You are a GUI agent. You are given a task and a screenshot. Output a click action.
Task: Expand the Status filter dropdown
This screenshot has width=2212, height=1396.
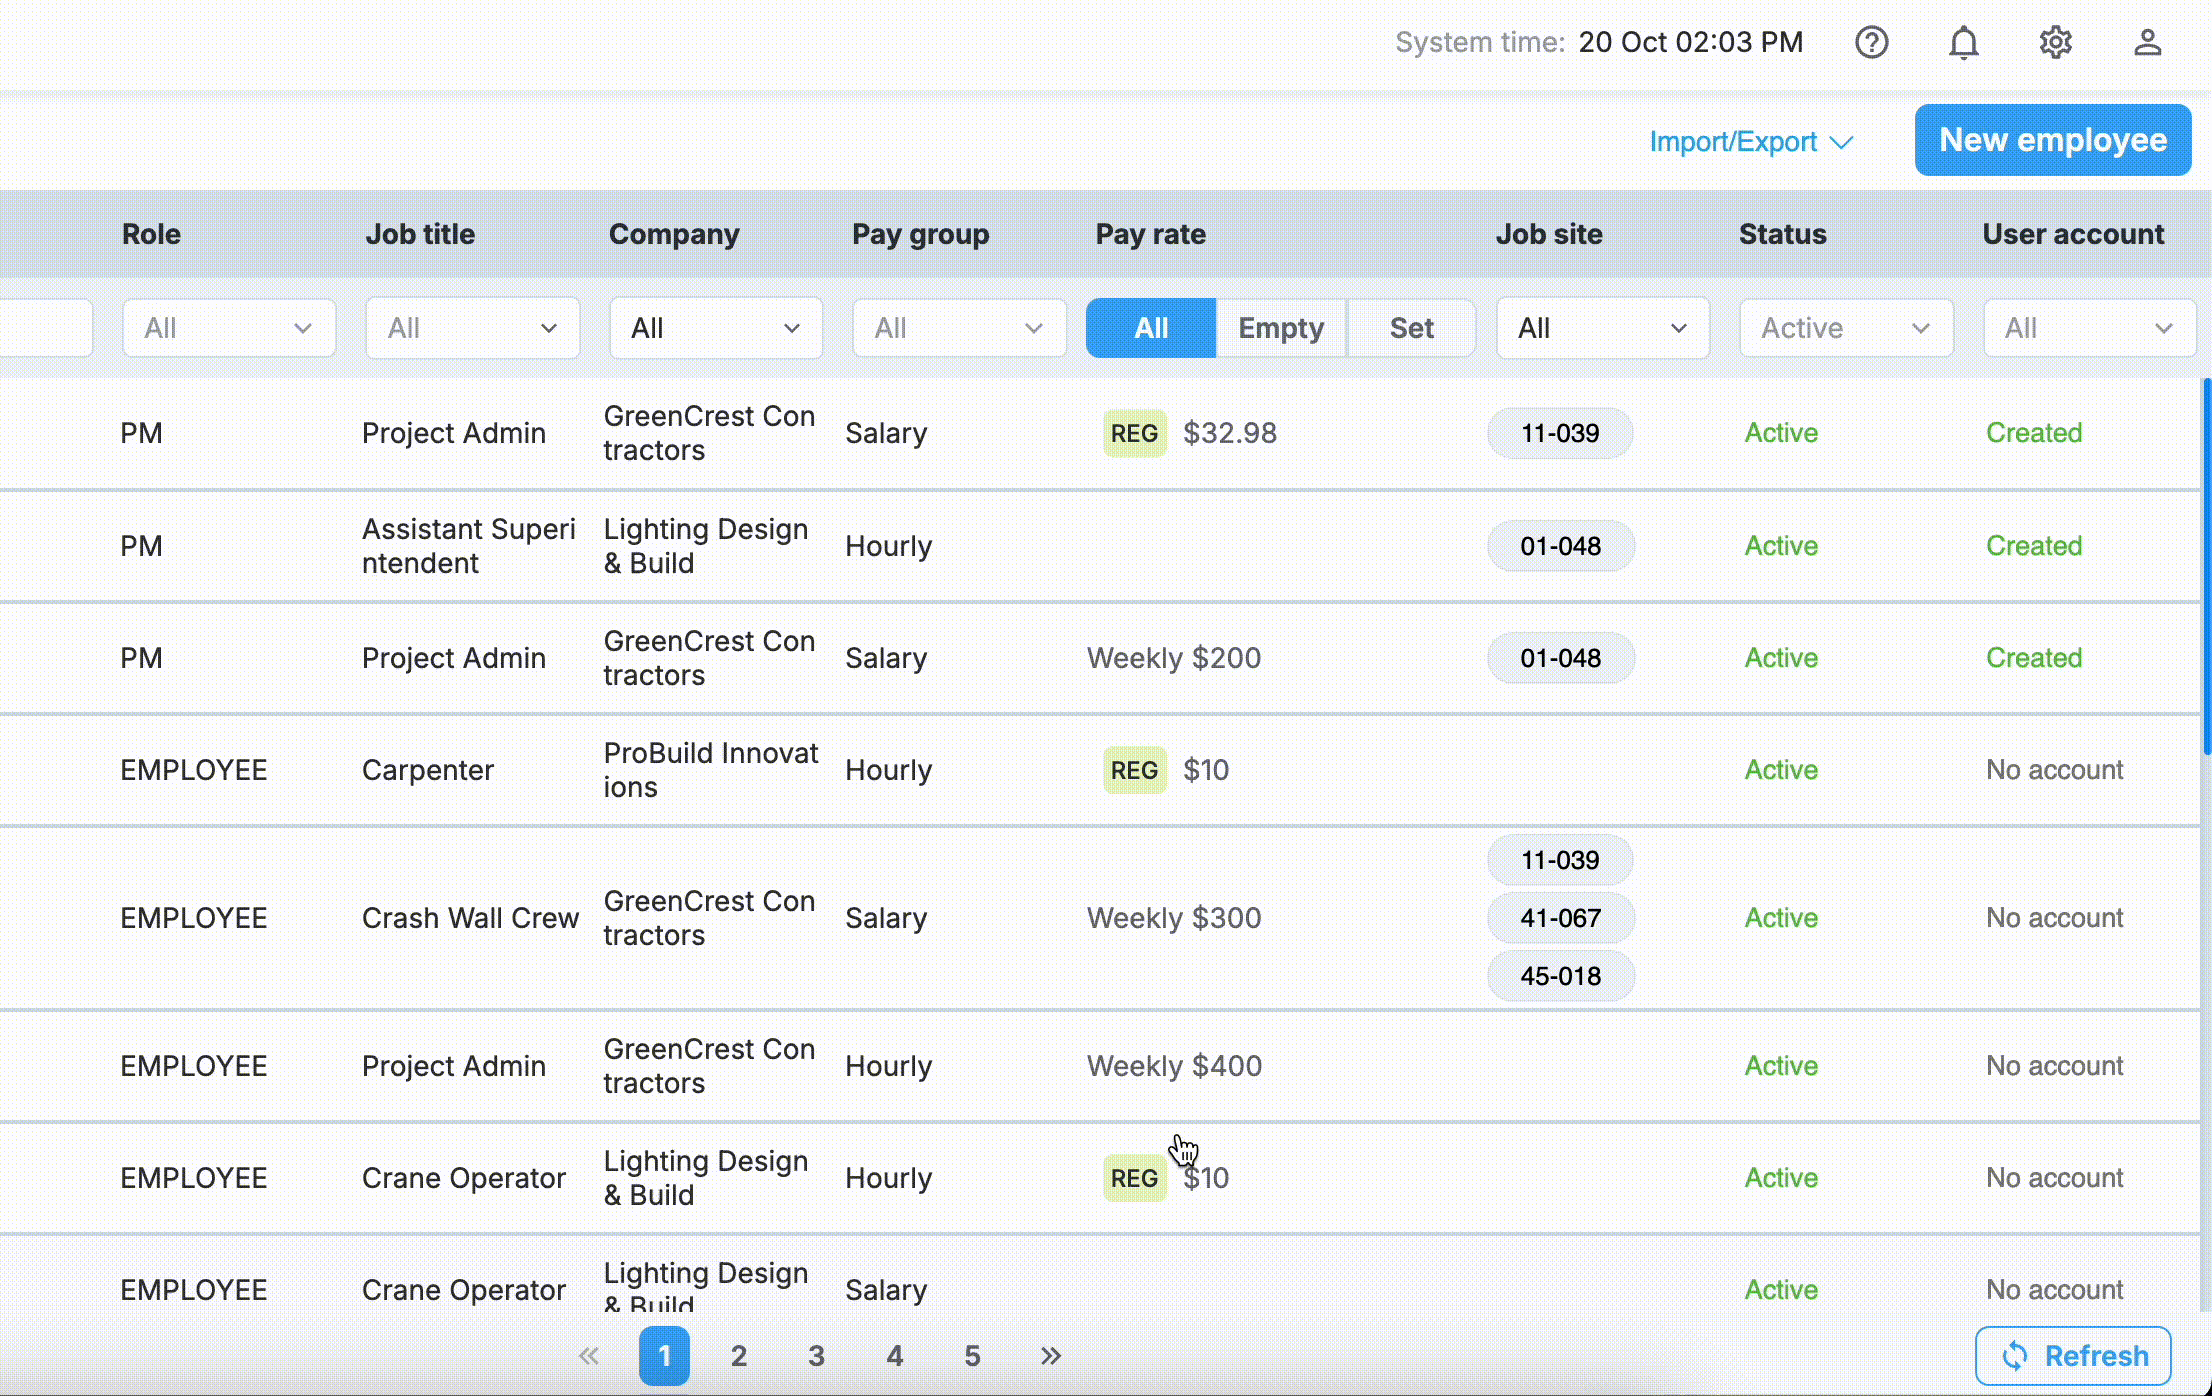click(1845, 328)
